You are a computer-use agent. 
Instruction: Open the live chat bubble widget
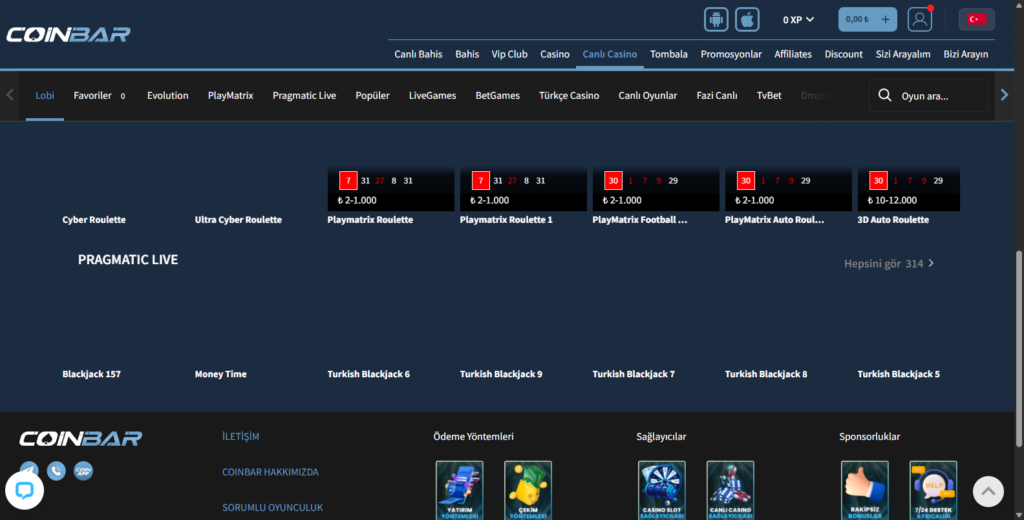tap(24, 490)
